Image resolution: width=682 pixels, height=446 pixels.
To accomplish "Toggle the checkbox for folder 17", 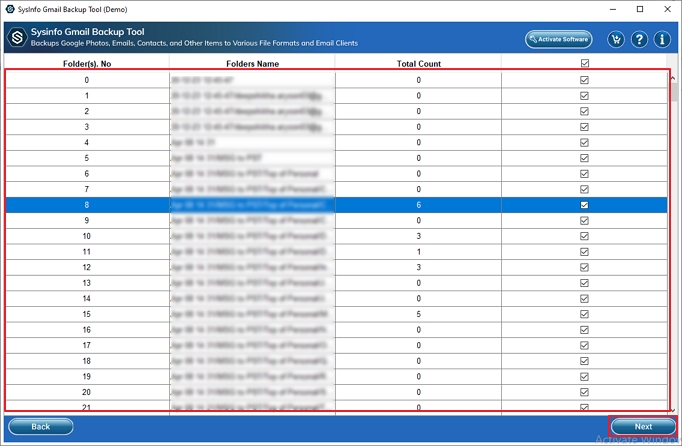I will point(584,345).
